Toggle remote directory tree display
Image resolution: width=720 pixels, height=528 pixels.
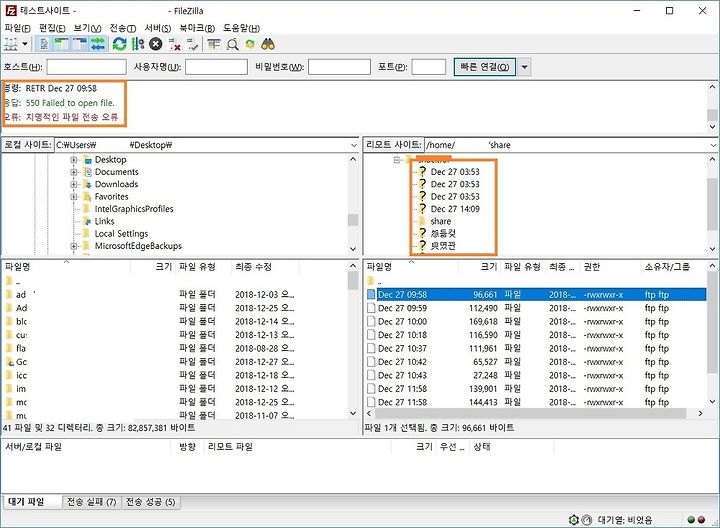[x=80, y=45]
